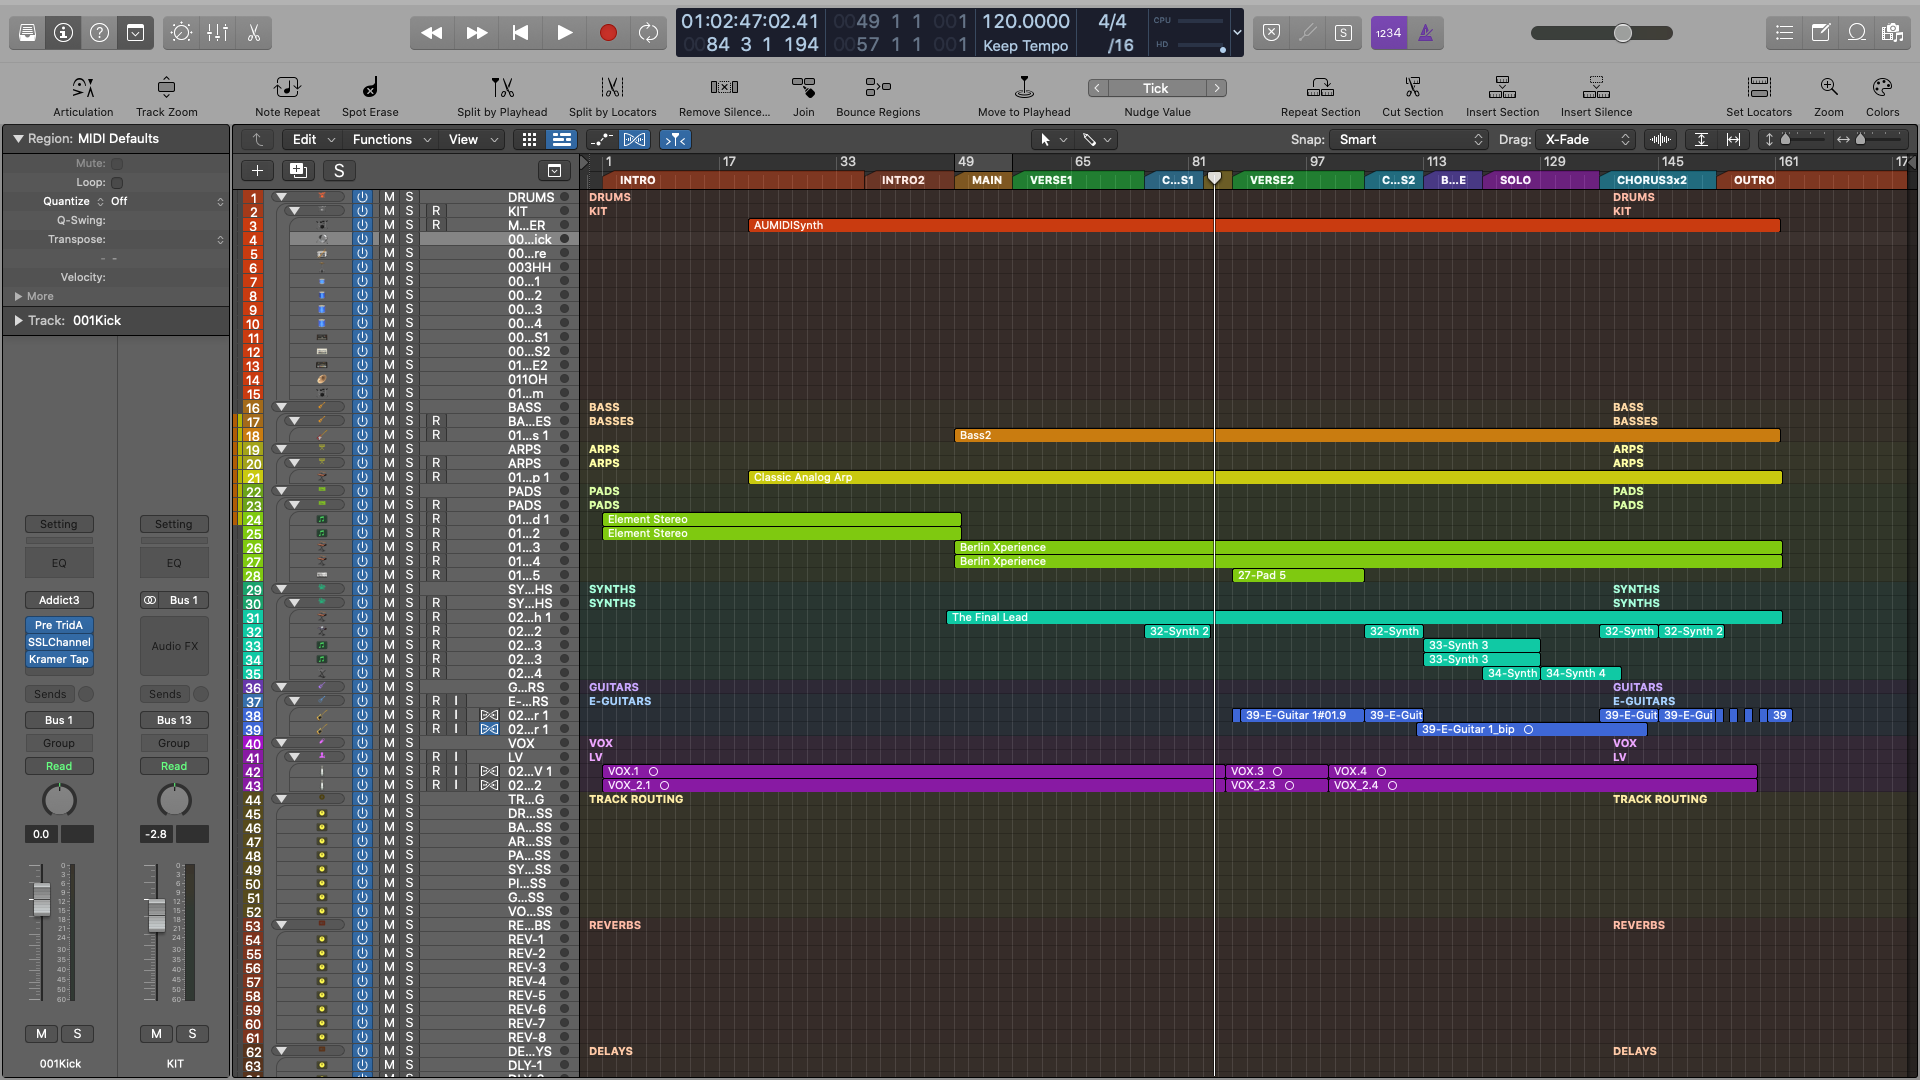Click the Bus 13 output slot
Screen dimensions: 1920x1080
174,720
